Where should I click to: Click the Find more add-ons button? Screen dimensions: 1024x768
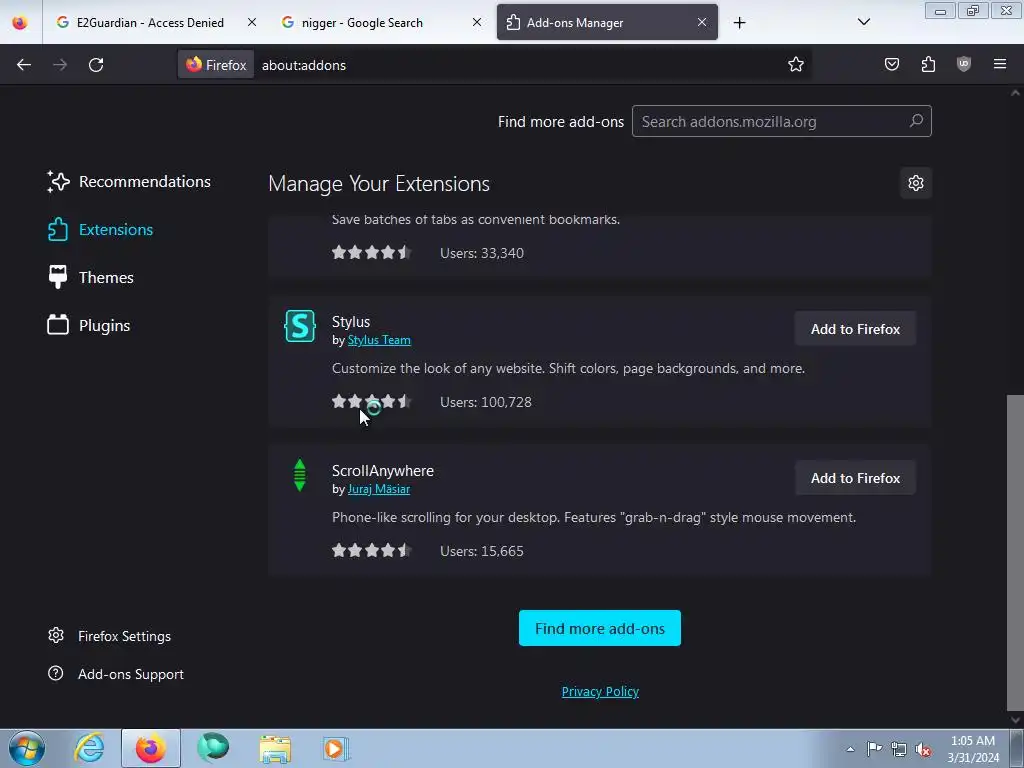coord(600,628)
